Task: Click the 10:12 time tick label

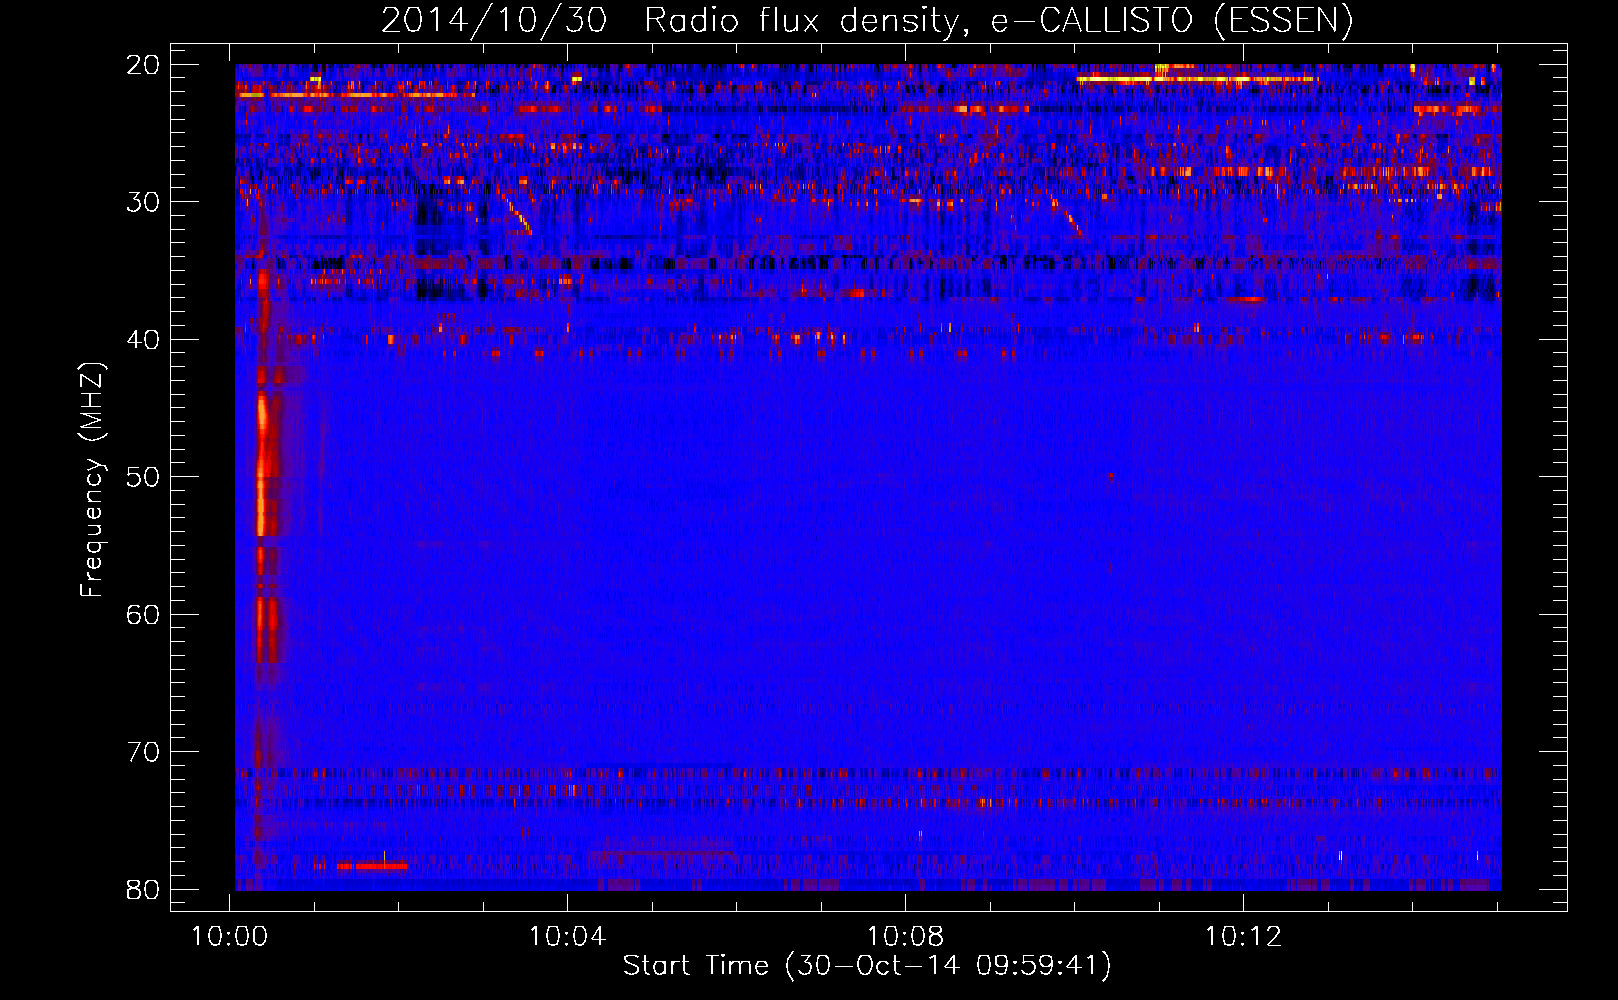Action: 1243,936
